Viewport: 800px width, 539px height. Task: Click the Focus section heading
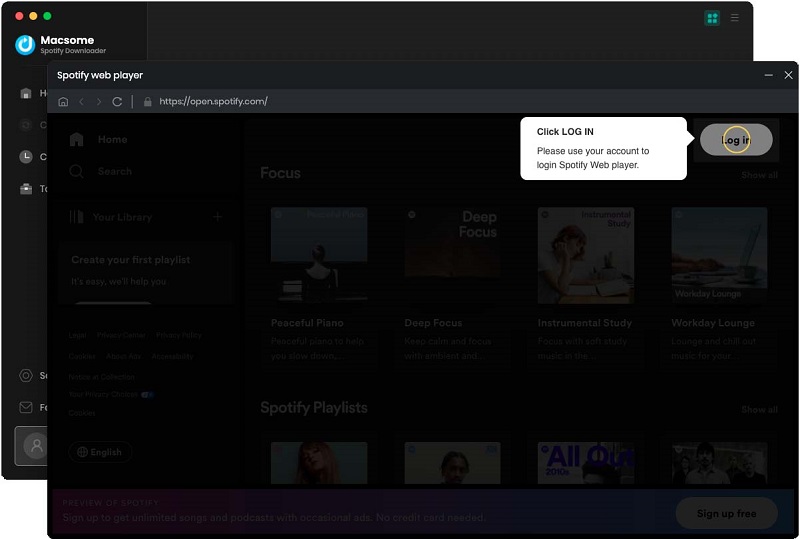(280, 173)
